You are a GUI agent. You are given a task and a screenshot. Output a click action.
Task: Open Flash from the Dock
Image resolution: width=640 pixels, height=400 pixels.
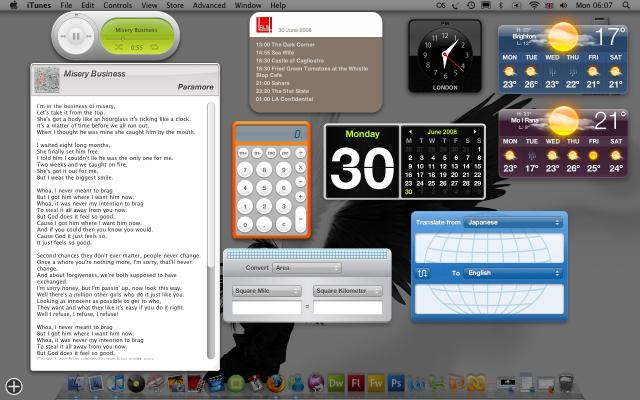coord(356,384)
